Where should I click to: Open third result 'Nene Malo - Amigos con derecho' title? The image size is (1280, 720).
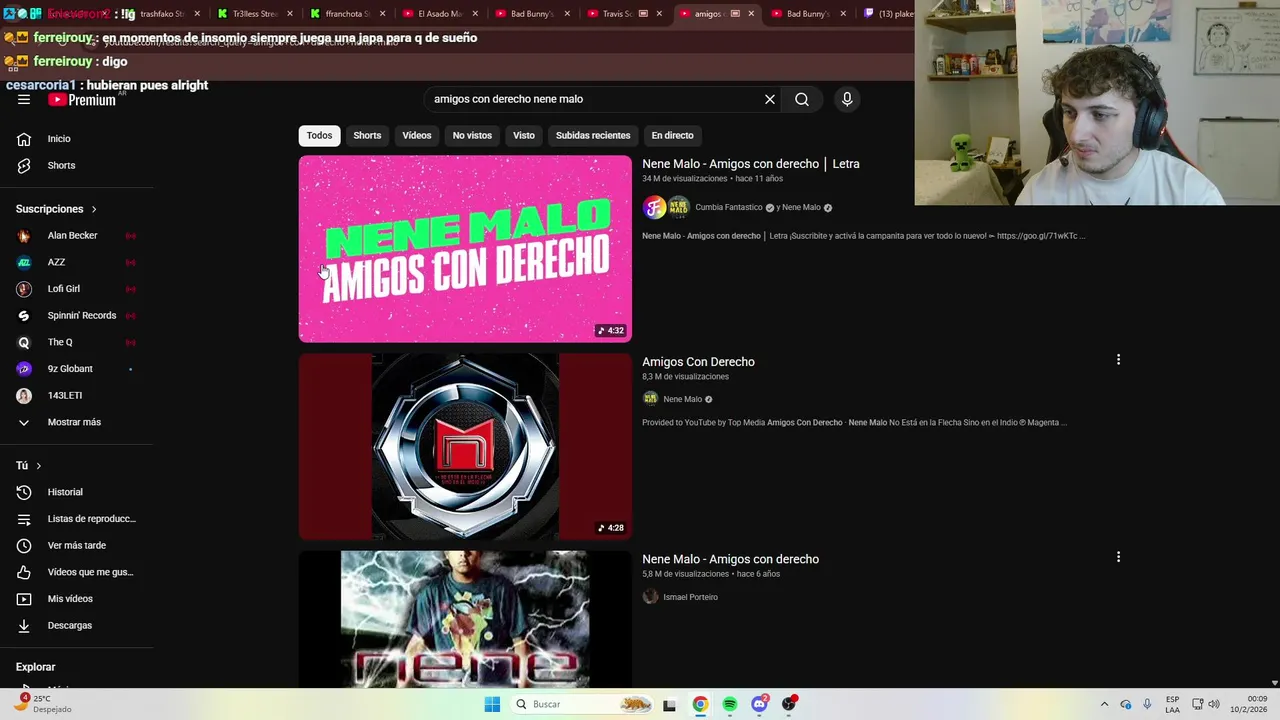click(730, 559)
